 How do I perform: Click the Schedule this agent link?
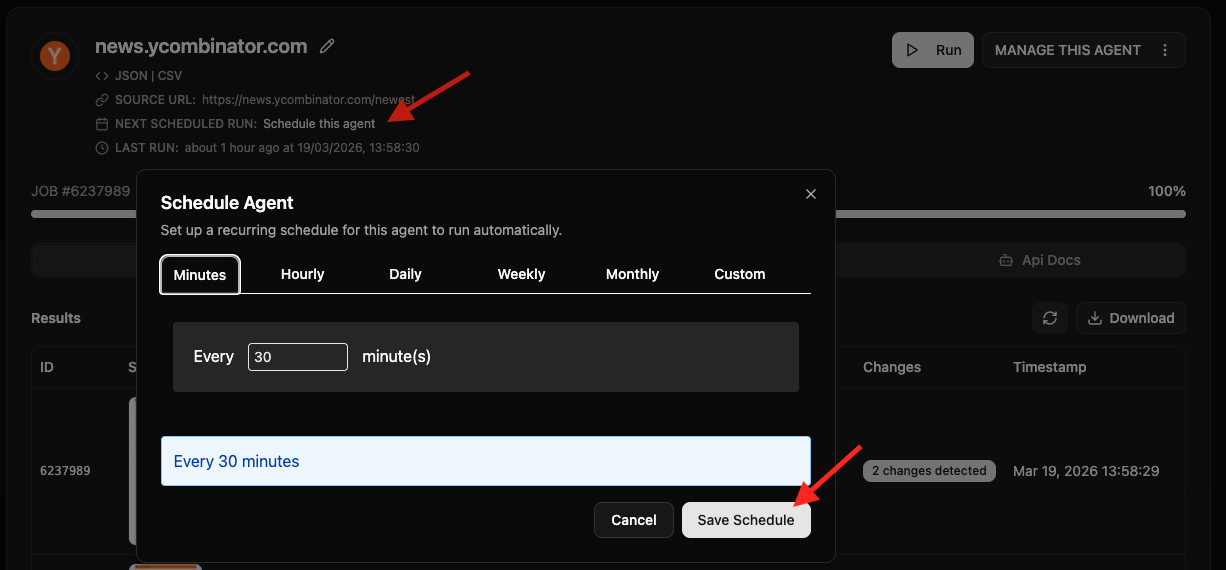tap(319, 124)
